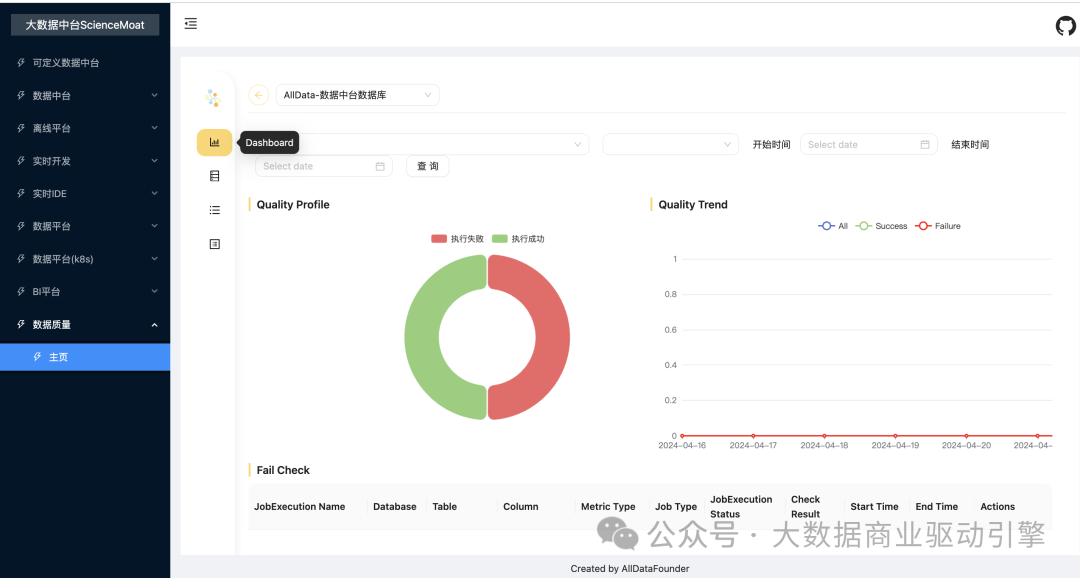Open the AllData-数据中台数据库 dropdown
Viewport: 1080px width, 578px height.
[x=357, y=95]
